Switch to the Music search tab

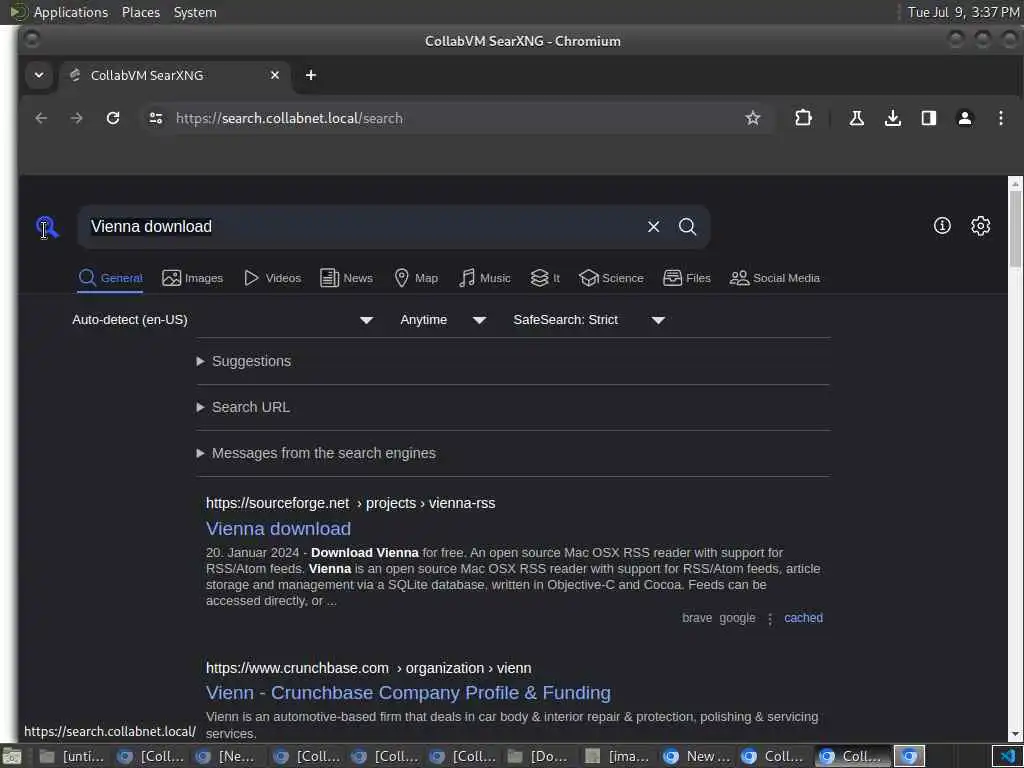tap(485, 278)
